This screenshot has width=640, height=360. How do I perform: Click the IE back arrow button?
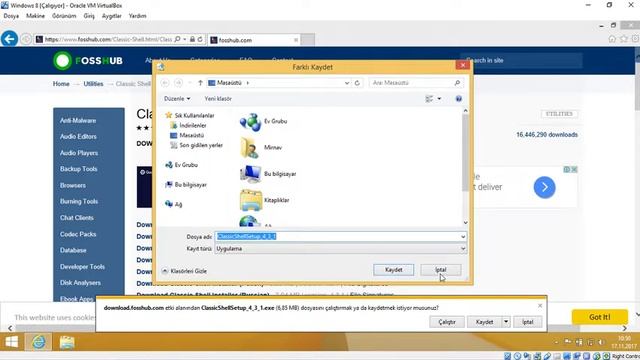point(9,39)
